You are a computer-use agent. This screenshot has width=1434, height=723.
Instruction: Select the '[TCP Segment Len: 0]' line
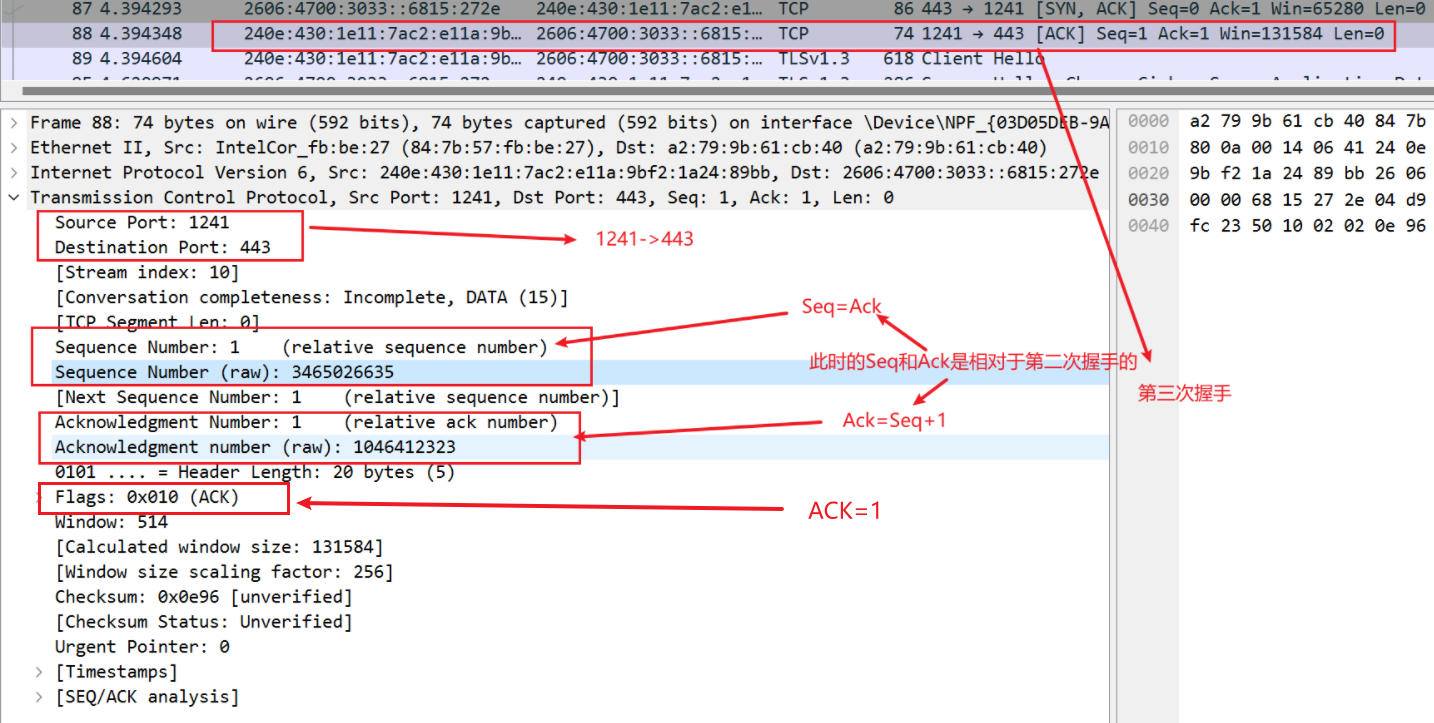pyautogui.click(x=157, y=322)
